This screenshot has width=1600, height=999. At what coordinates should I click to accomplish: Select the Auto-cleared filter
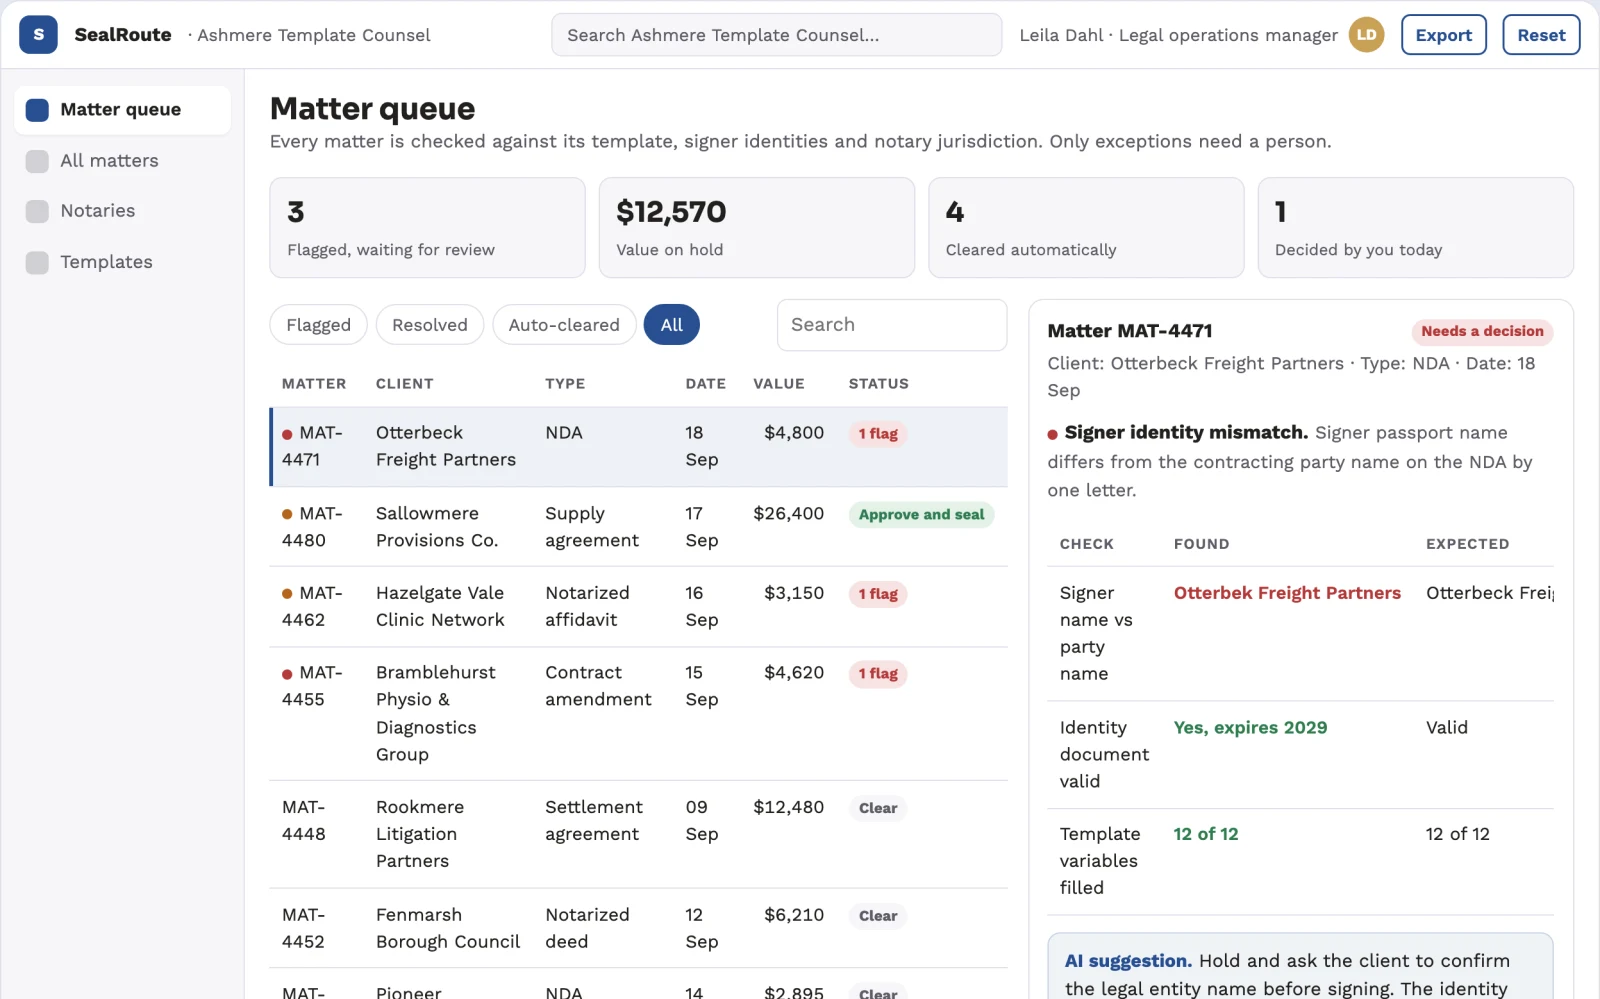pyautogui.click(x=564, y=325)
